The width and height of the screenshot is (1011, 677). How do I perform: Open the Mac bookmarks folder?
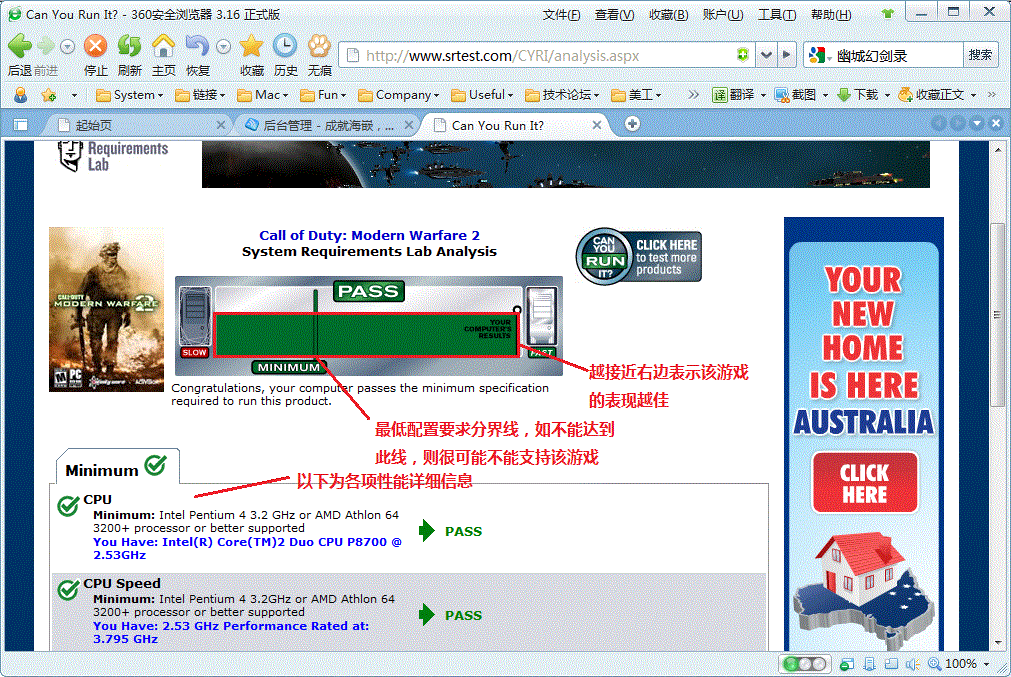(x=262, y=95)
